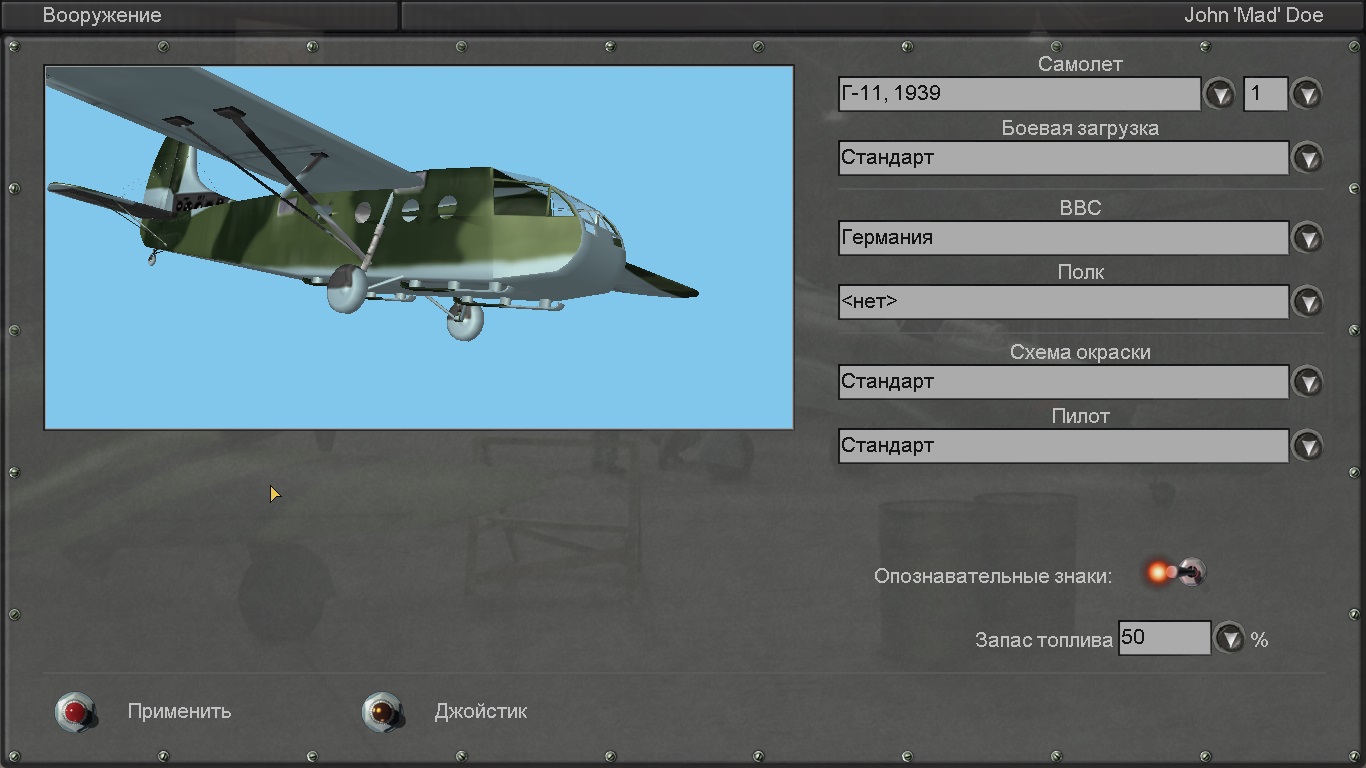The width and height of the screenshot is (1366, 768).
Task: Click the aircraft number field showing 1
Action: 1265,94
